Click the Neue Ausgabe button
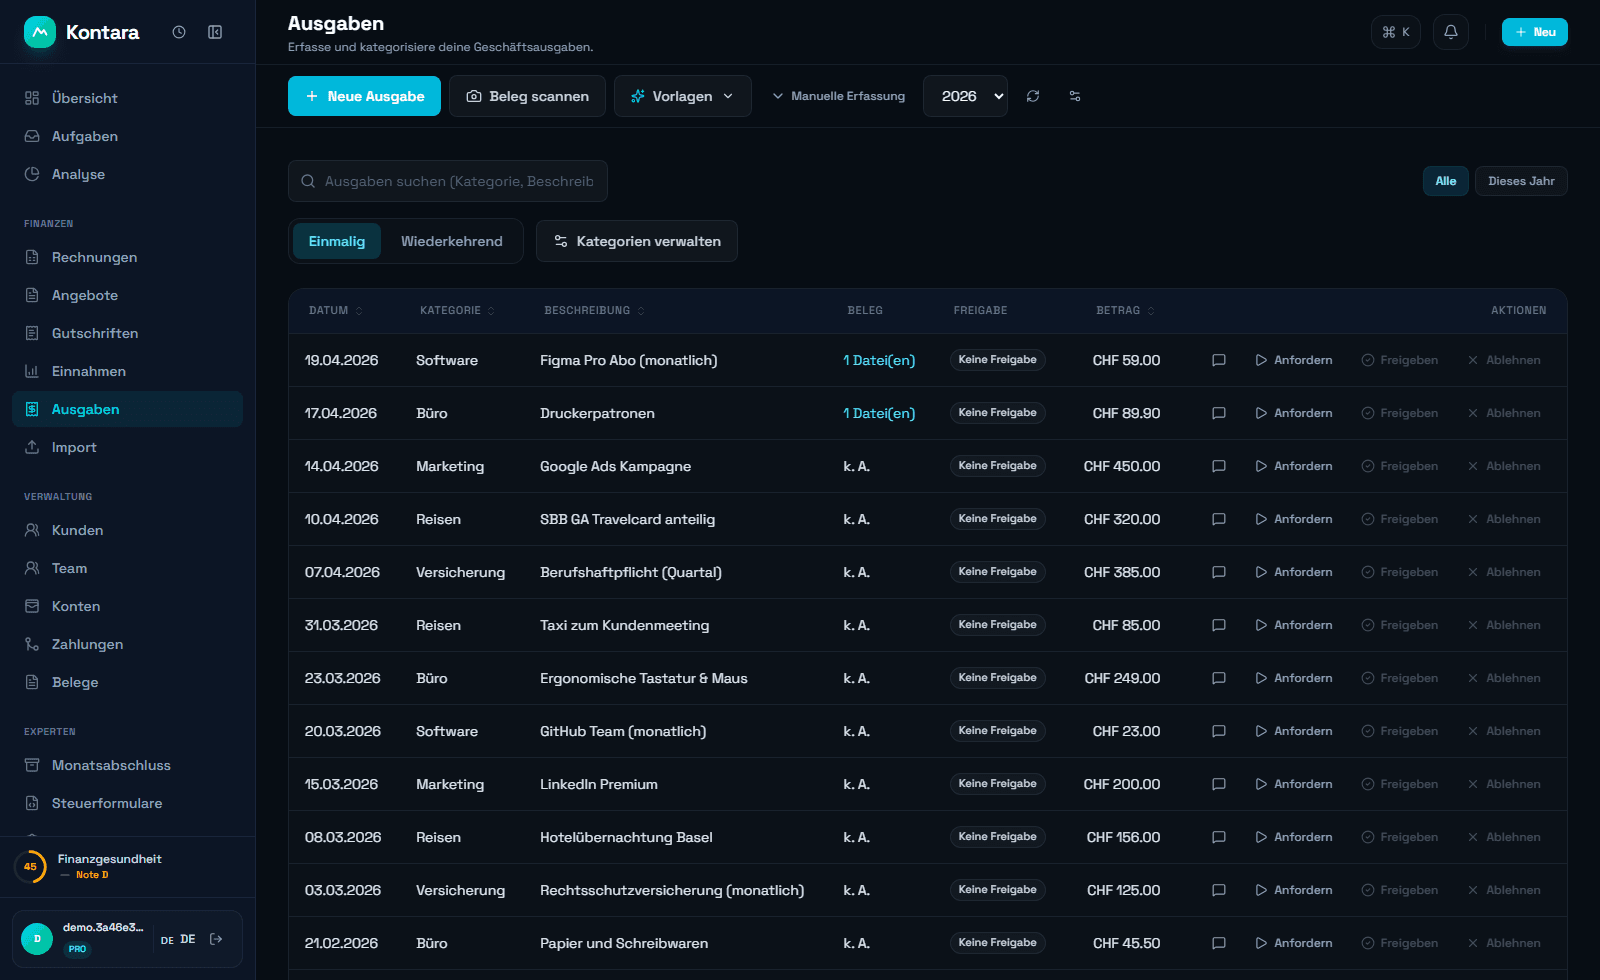 (x=364, y=96)
